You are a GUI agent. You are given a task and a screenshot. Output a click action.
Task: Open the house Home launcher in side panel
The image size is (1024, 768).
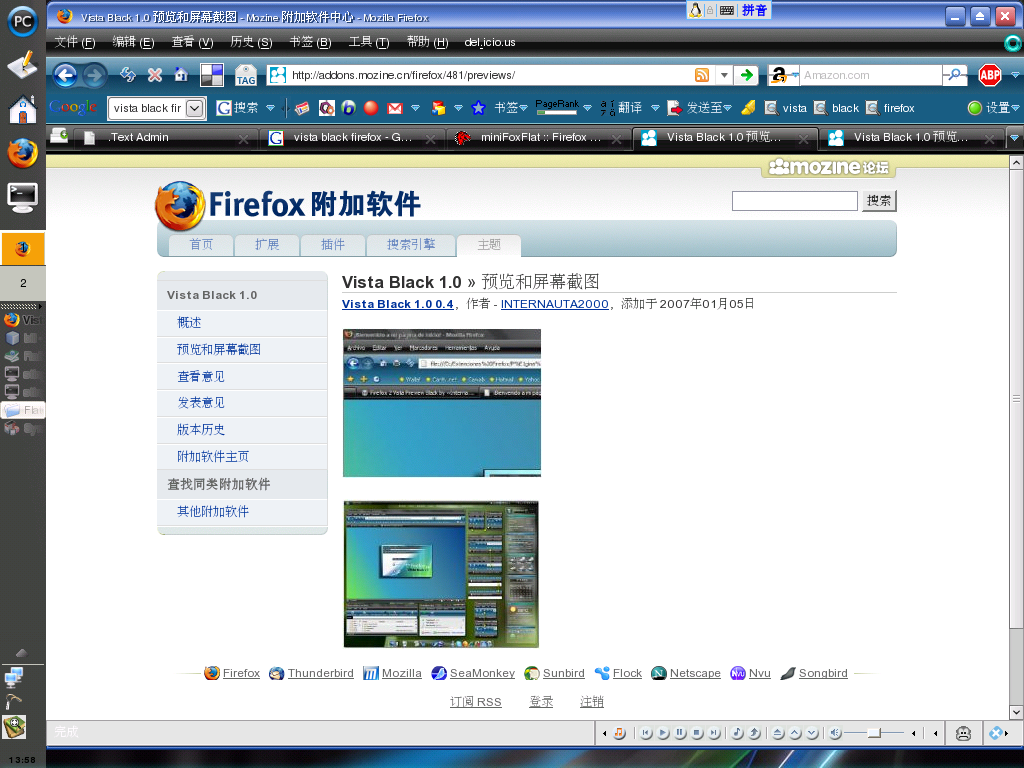22,108
